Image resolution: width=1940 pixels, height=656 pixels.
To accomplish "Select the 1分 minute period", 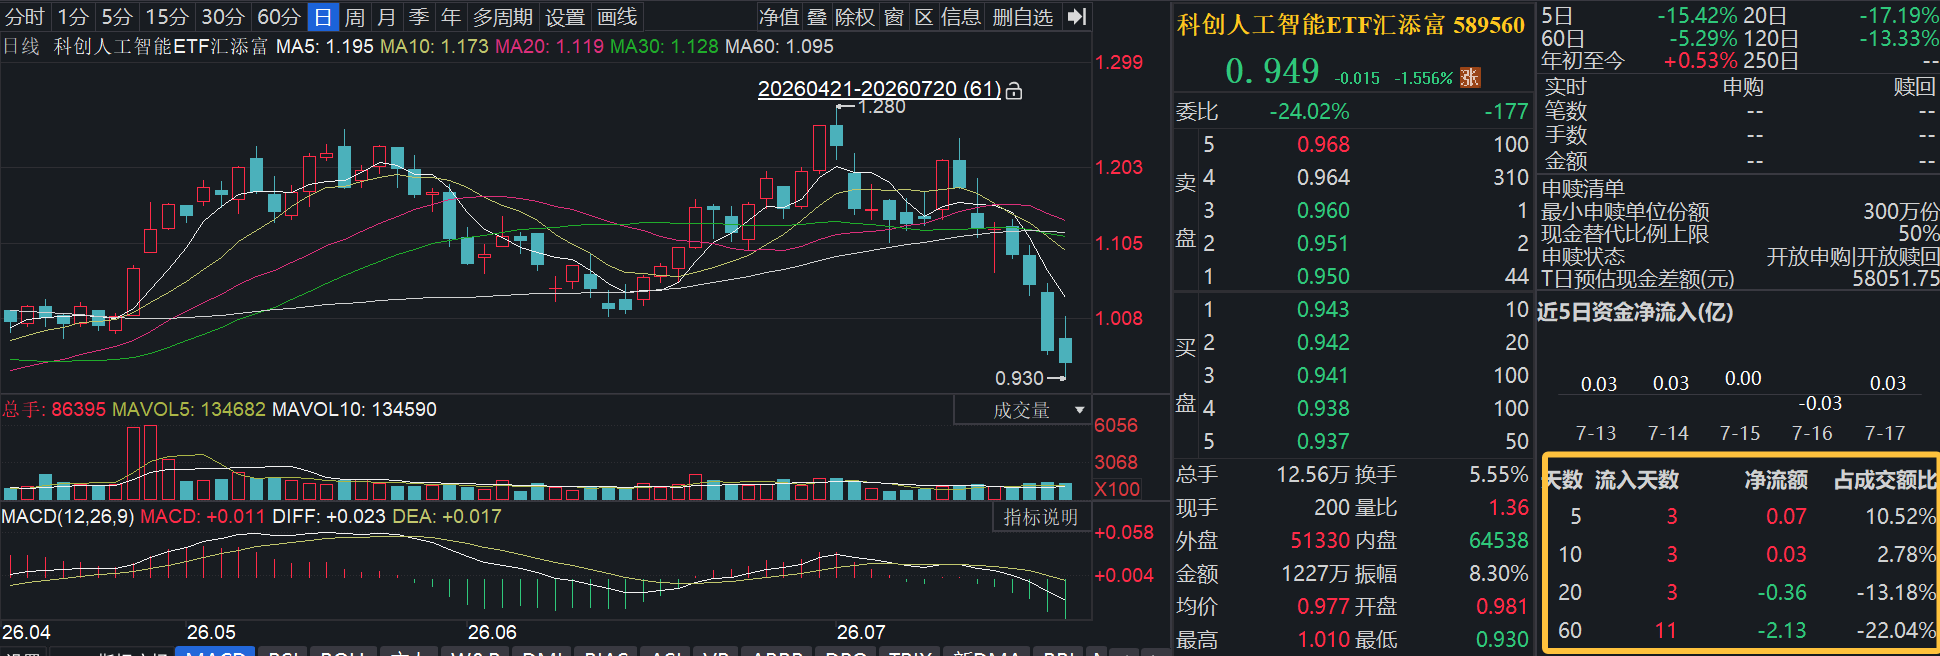I will pyautogui.click(x=73, y=17).
